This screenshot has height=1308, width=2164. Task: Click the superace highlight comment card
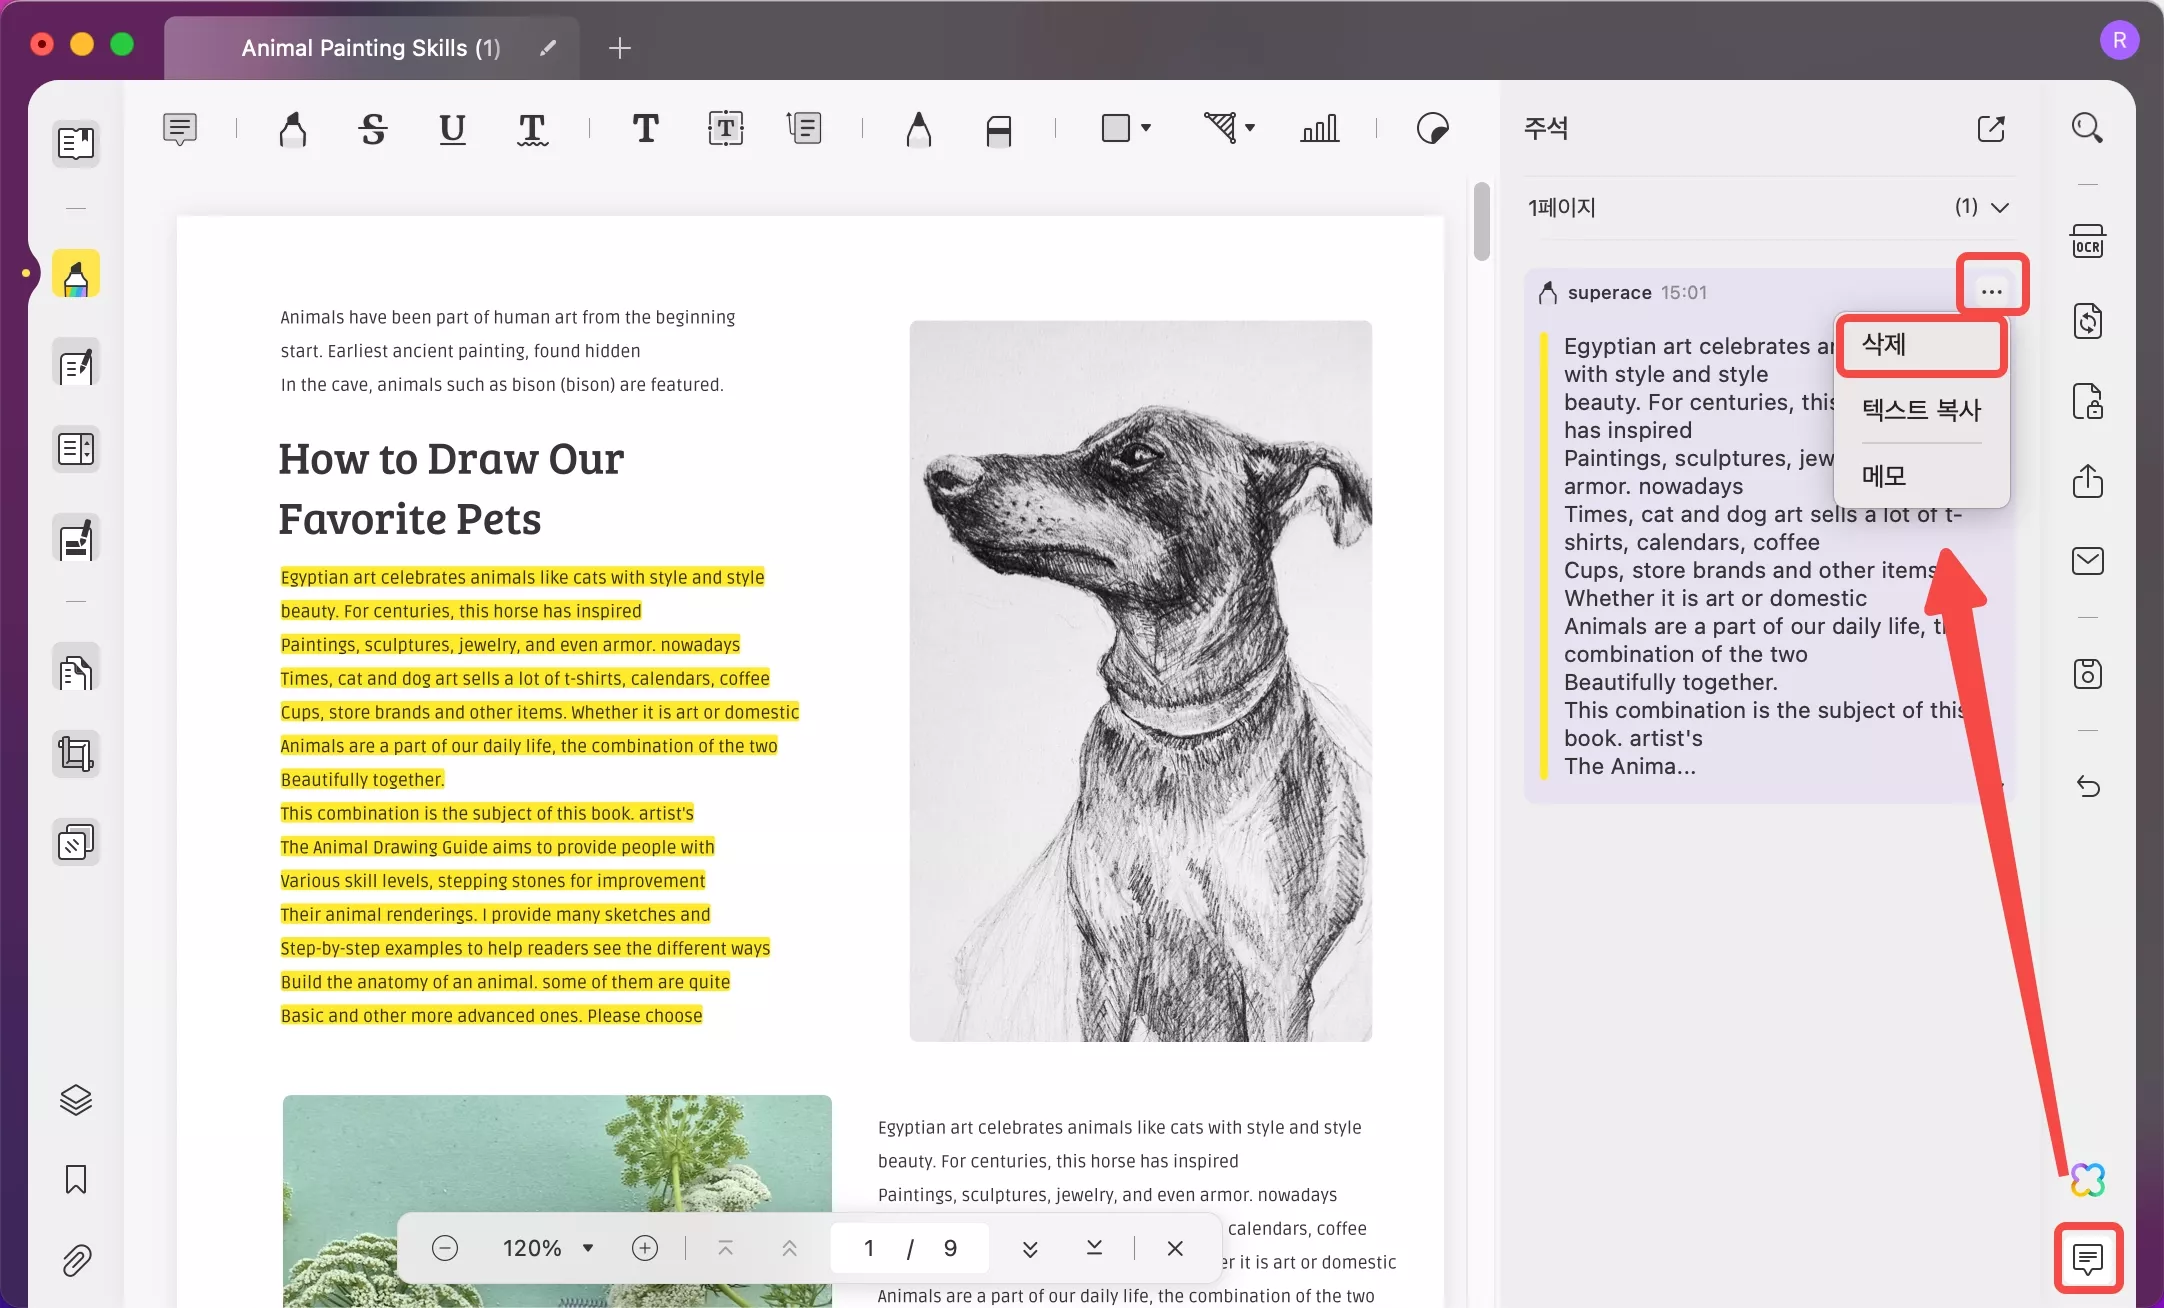coord(1768,536)
